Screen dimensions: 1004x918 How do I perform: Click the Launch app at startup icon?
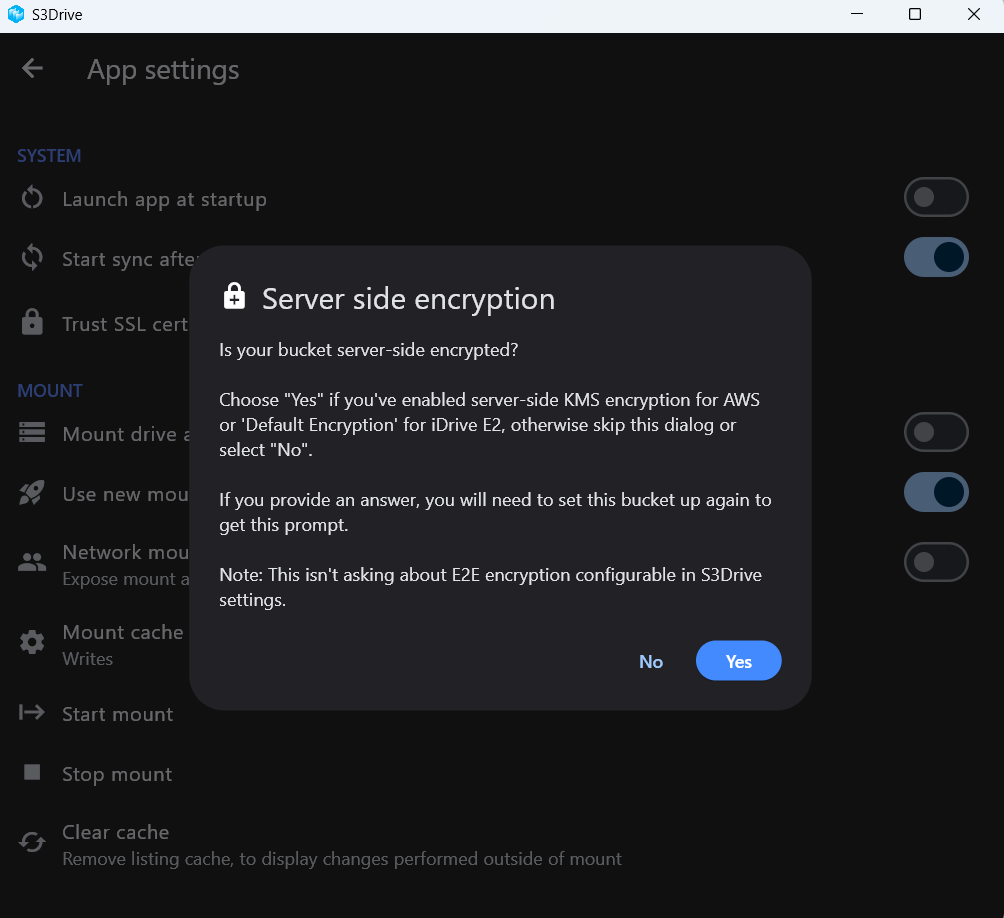pos(32,198)
